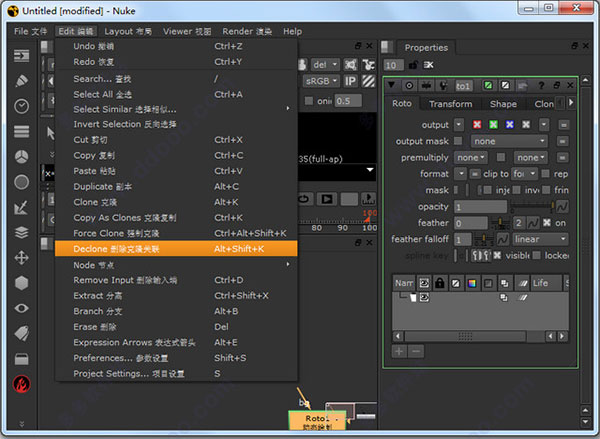The width and height of the screenshot is (600, 439).
Task: Open the Merge nodes layers icon
Action: (x=21, y=232)
